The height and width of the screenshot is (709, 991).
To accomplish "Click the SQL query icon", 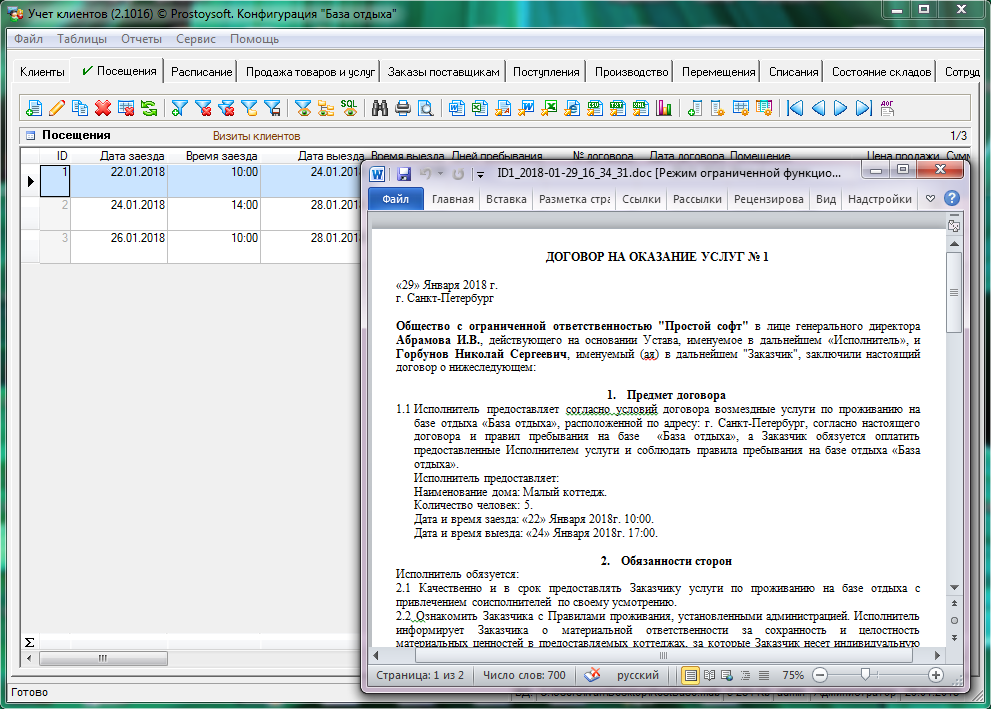I will pyautogui.click(x=349, y=108).
